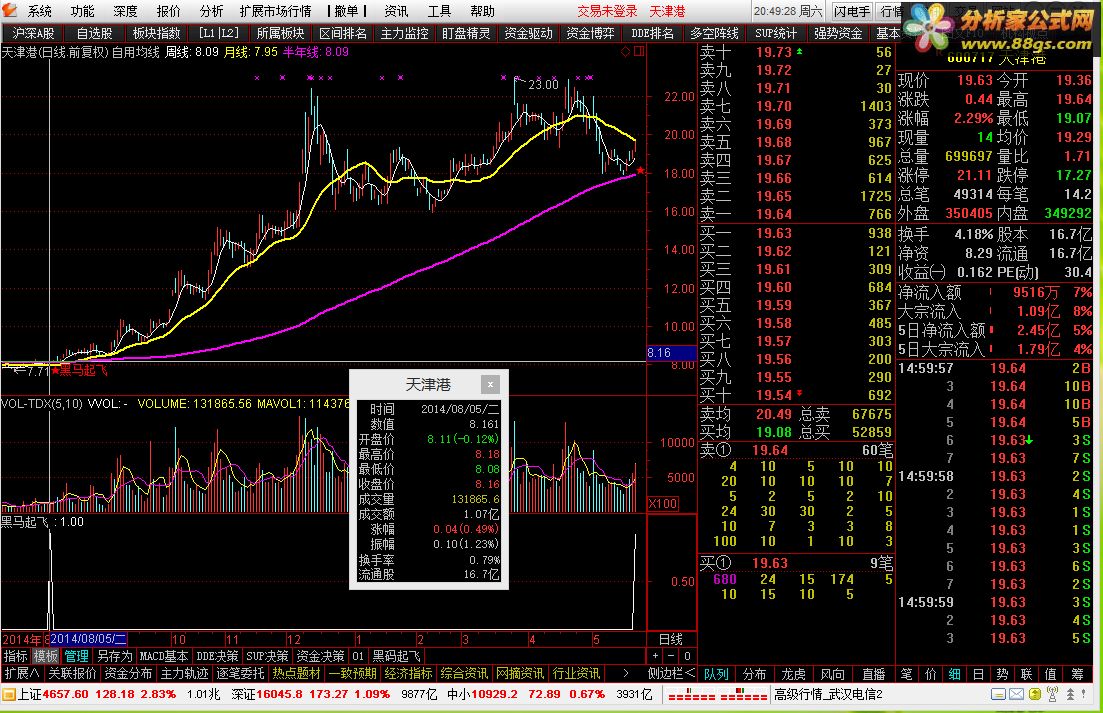The image size is (1103, 713).
Task: Open the 分析 menu
Action: click(x=211, y=11)
